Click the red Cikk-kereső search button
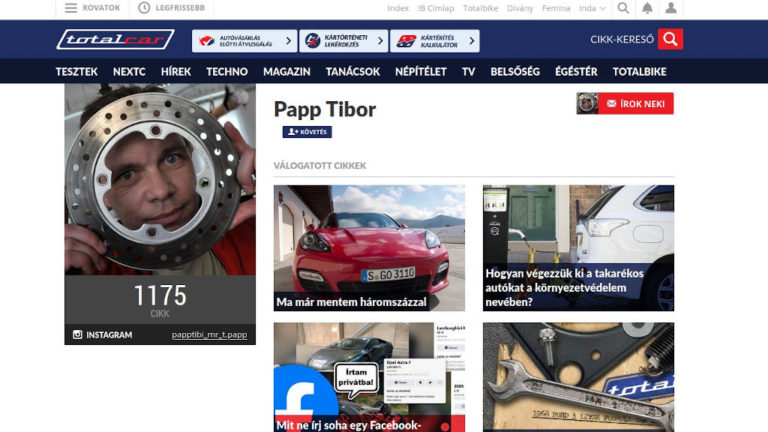Viewport: 768px width, 432px height. 670,39
